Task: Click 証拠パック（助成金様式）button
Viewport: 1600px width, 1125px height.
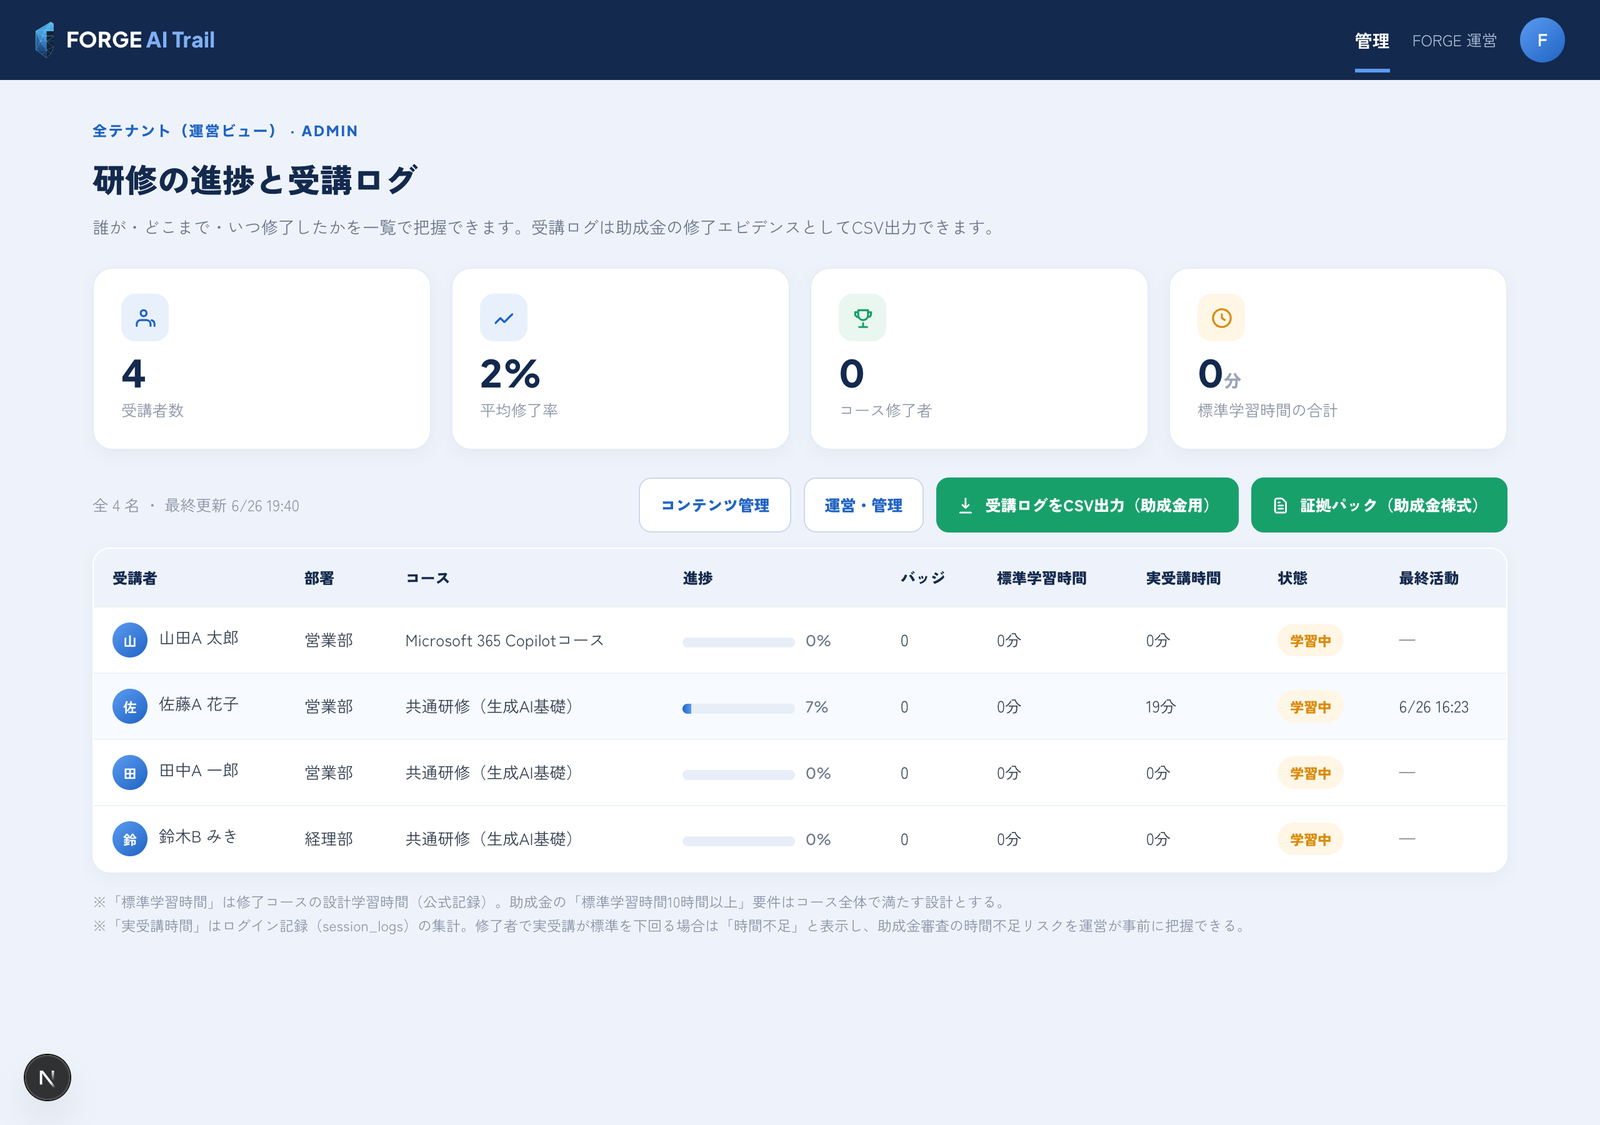Action: point(1379,505)
